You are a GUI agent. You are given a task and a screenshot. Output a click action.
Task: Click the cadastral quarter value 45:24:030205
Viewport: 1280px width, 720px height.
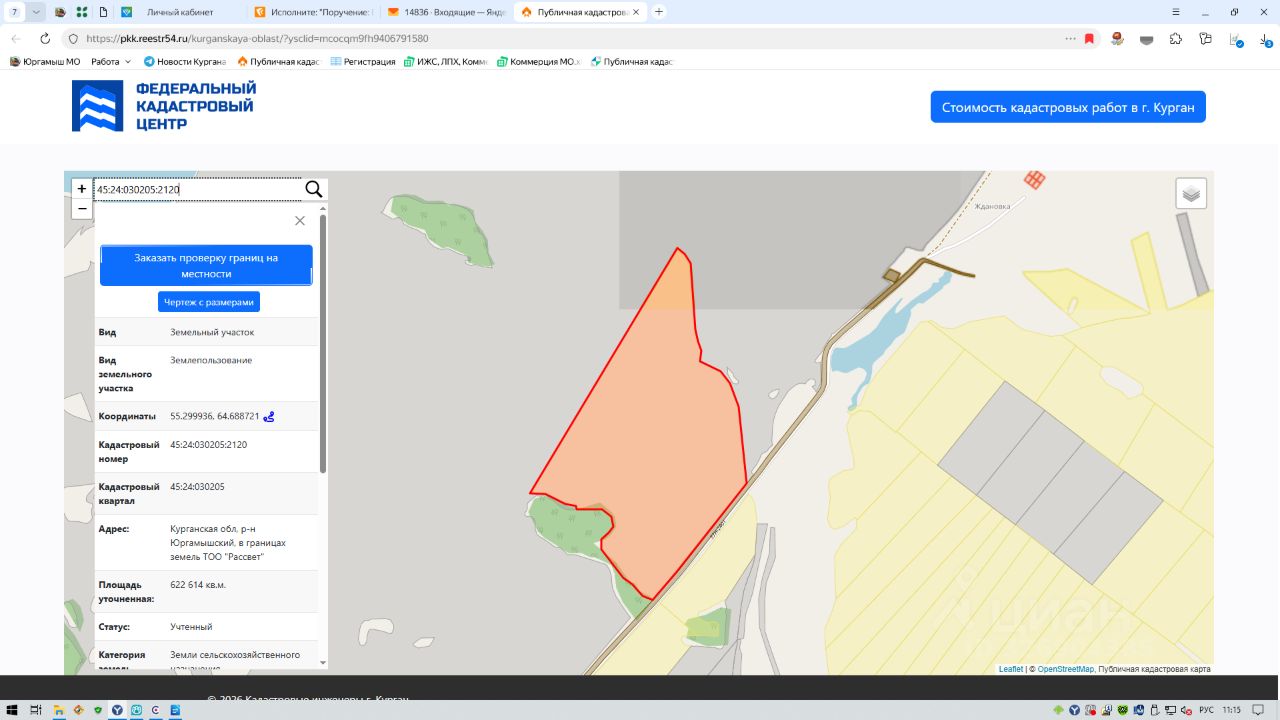[x=198, y=487]
